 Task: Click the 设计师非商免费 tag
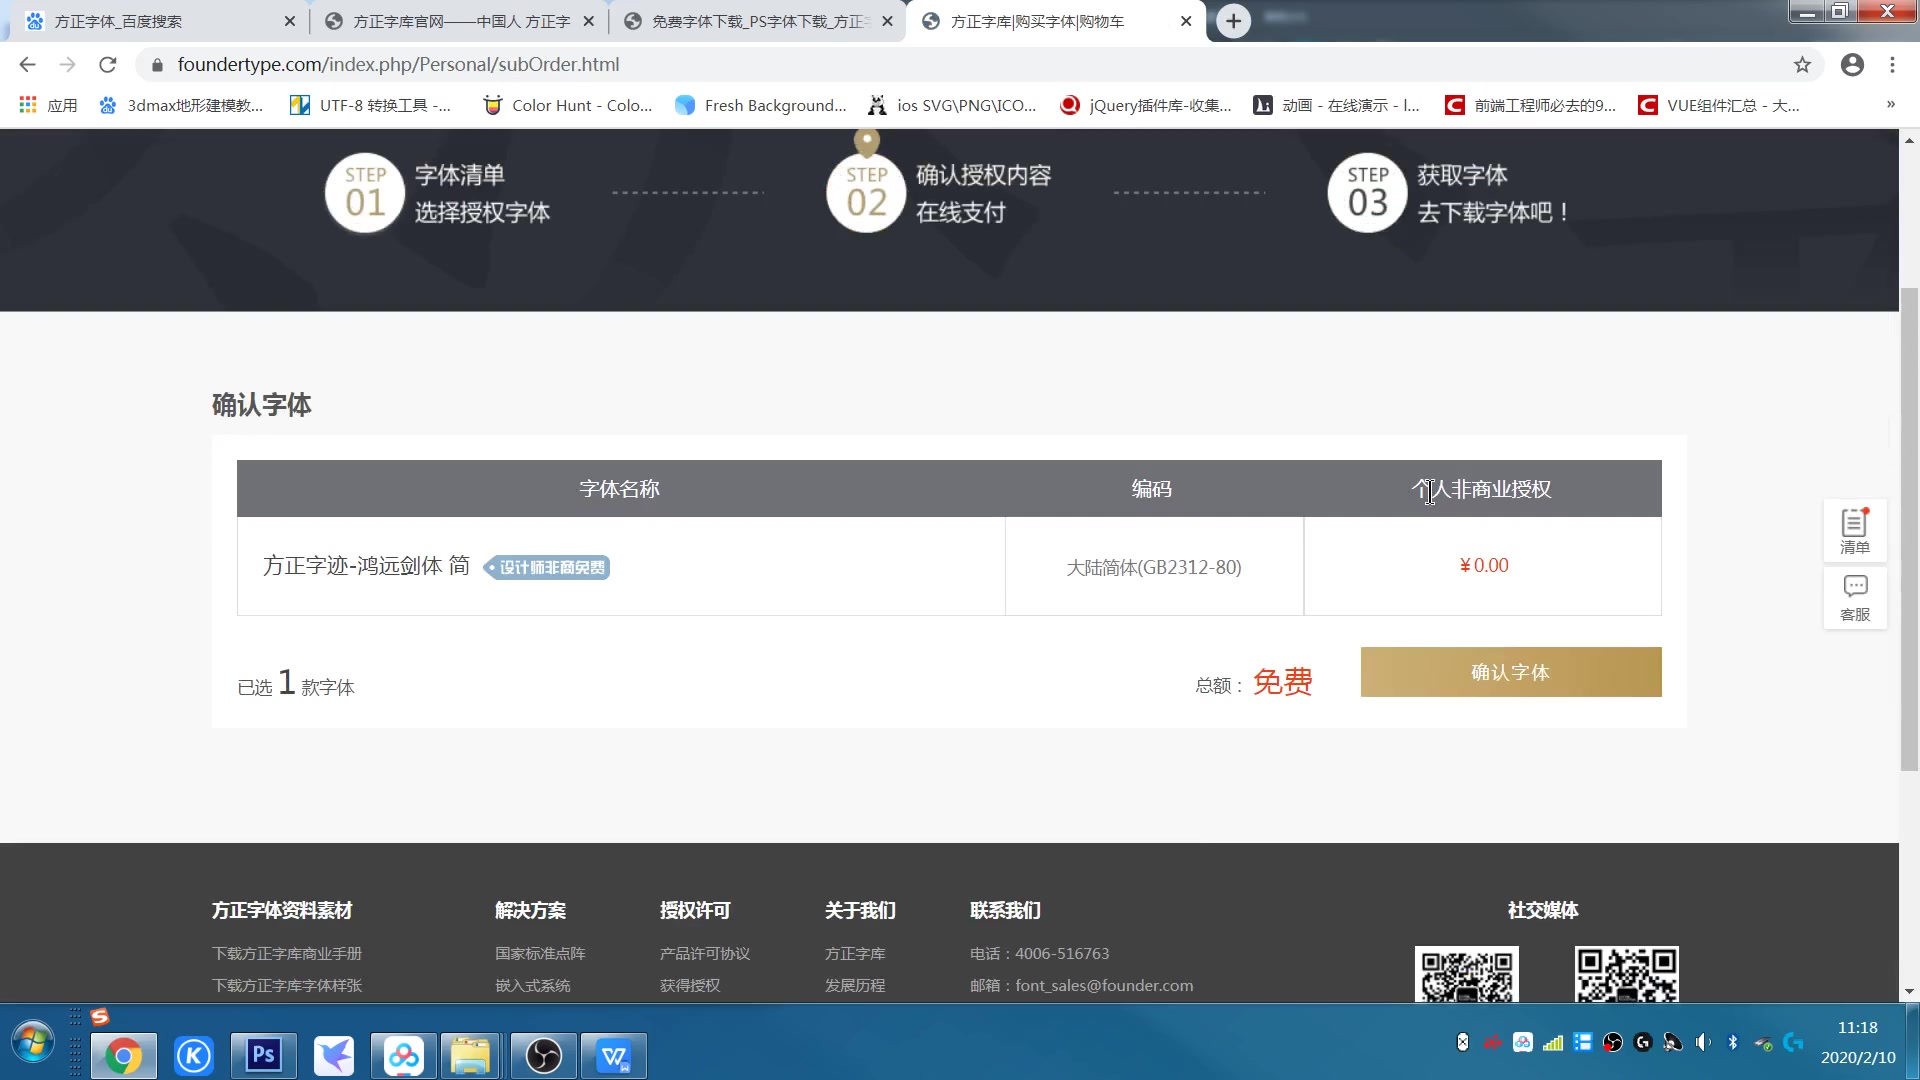[547, 567]
